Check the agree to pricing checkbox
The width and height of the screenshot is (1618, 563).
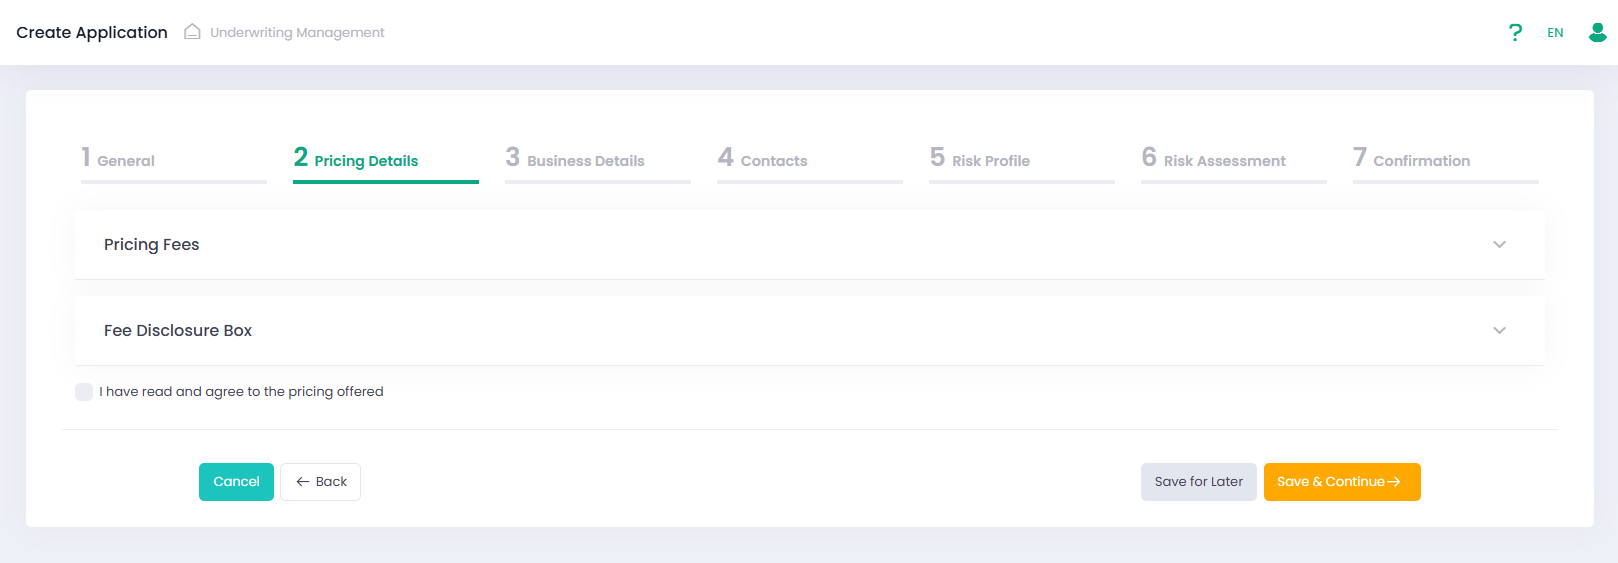click(84, 392)
